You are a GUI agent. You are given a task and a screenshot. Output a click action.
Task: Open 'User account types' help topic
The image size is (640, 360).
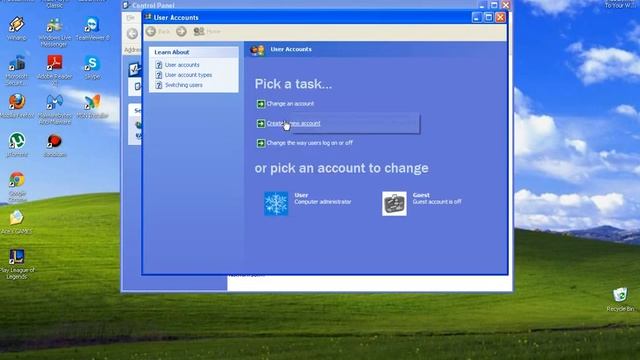(x=188, y=75)
